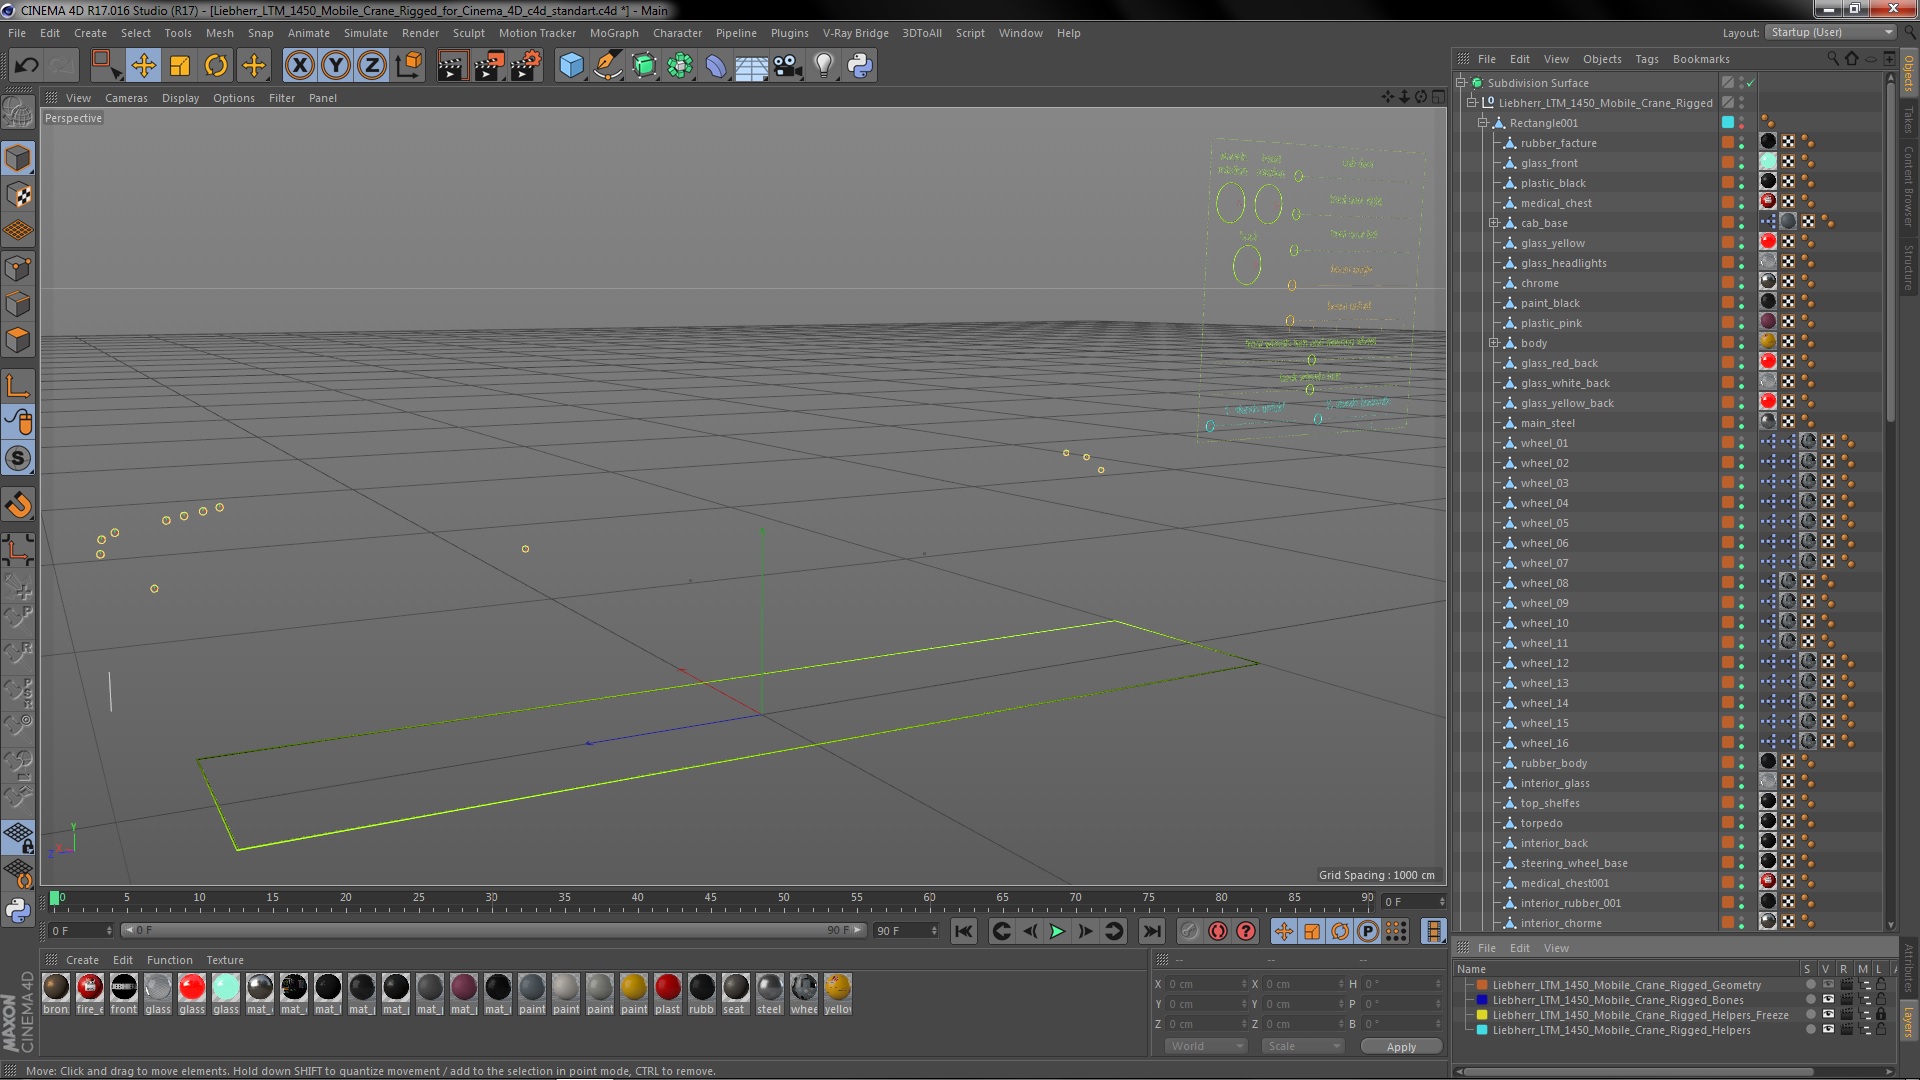Click the Camera object icon
The width and height of the screenshot is (1920, 1080).
click(x=788, y=66)
